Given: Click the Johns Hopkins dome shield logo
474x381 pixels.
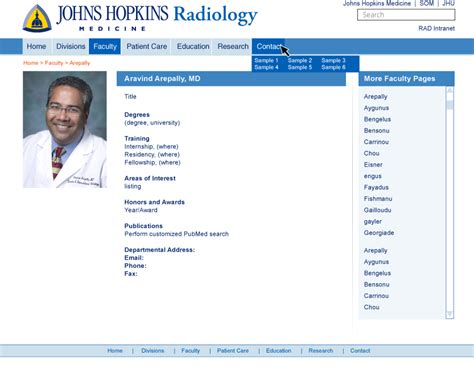Looking at the screenshot, I should coord(37,18).
